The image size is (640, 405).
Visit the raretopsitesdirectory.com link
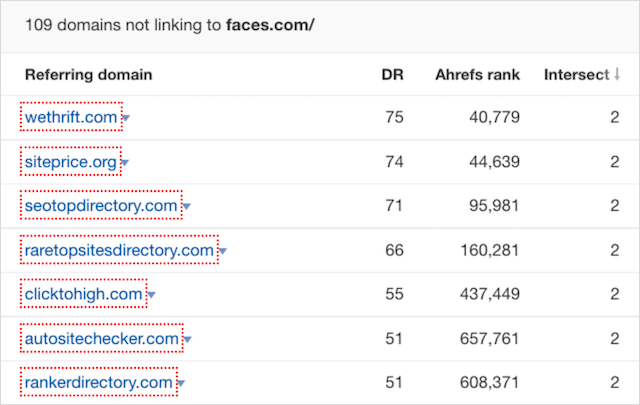pyautogui.click(x=119, y=250)
